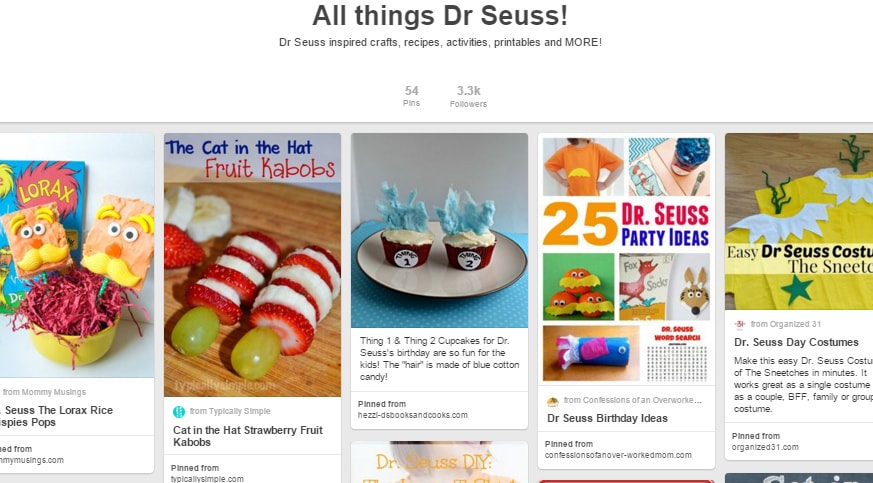The image size is (873, 483).
Task: Click the Organized 31 source logo icon
Action: pos(740,324)
